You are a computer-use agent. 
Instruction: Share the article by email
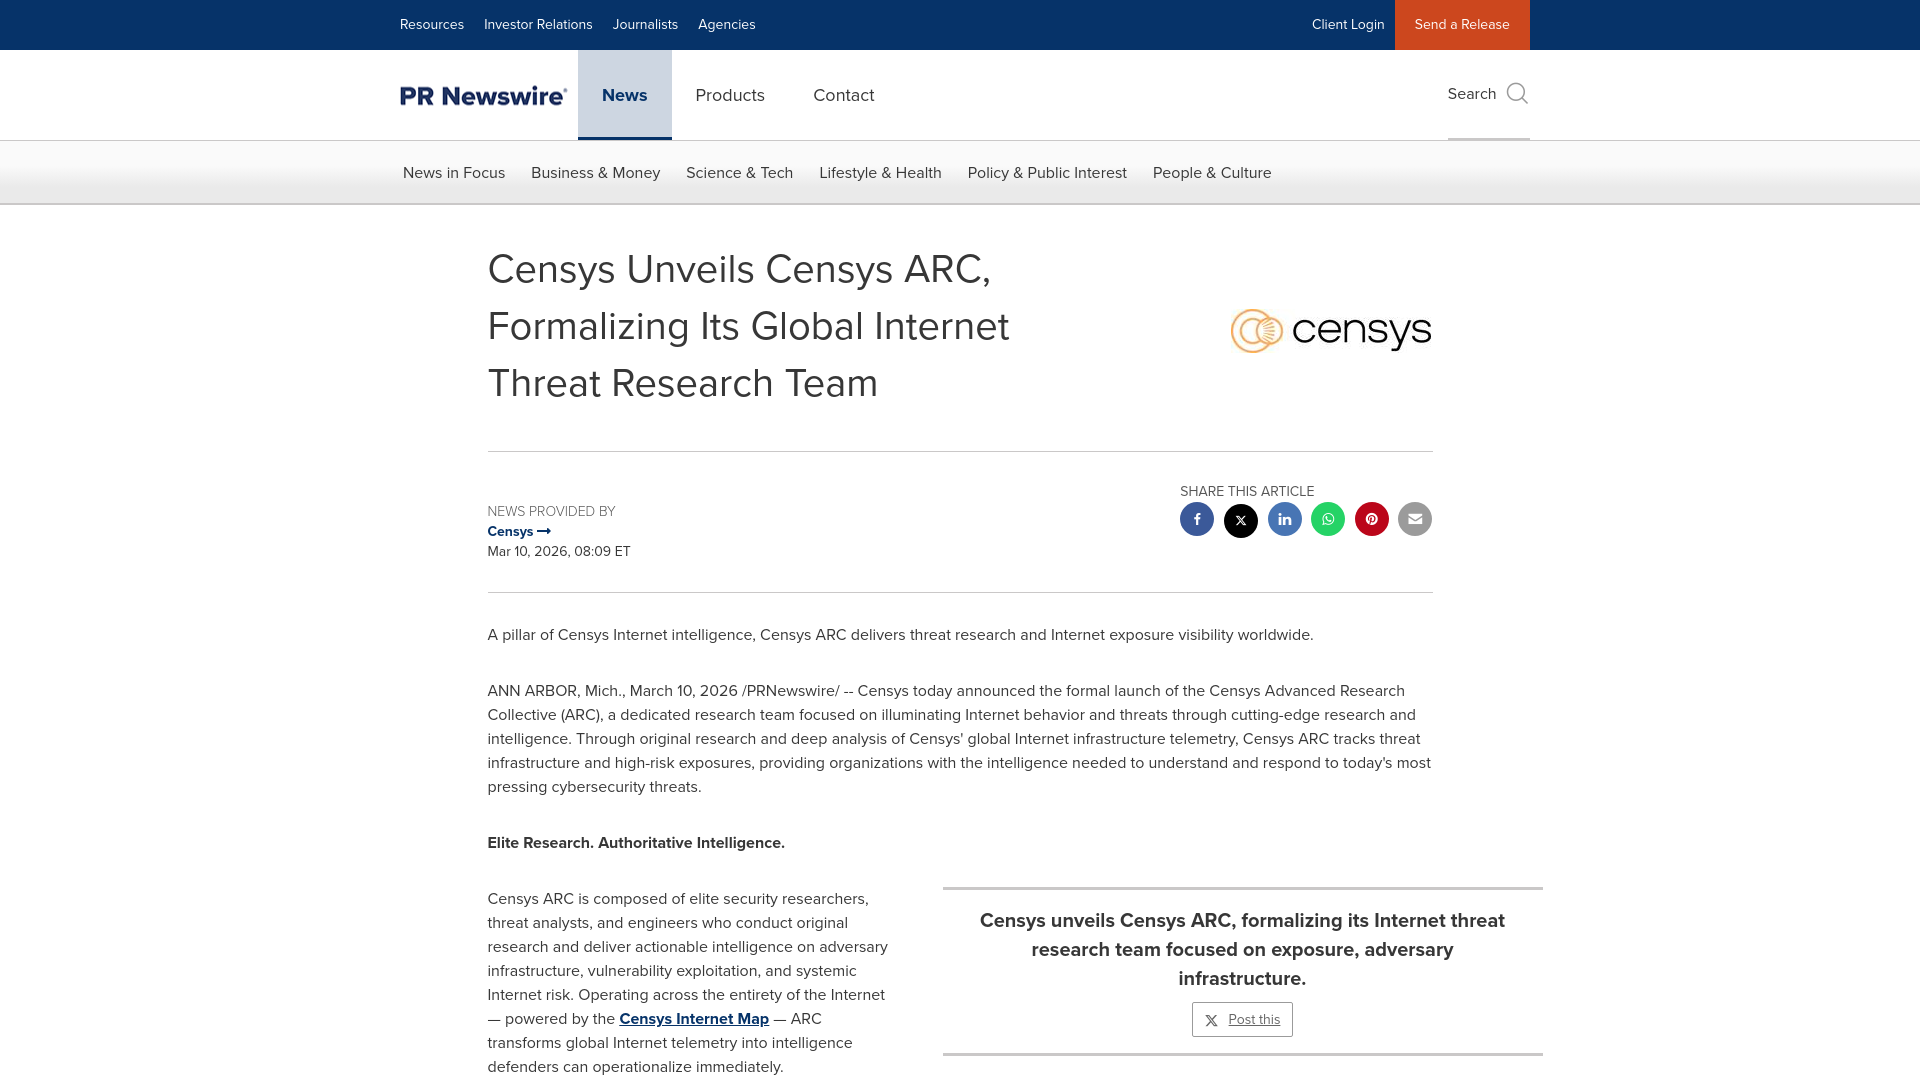pos(1414,519)
